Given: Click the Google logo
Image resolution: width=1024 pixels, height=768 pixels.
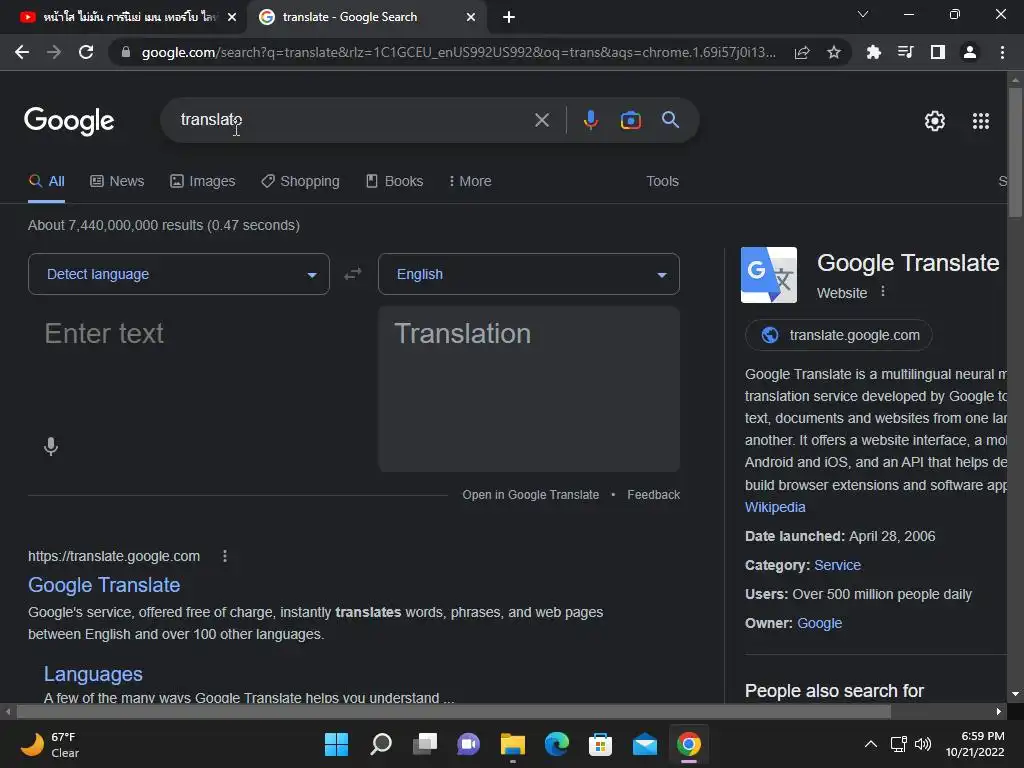Looking at the screenshot, I should 69,121.
